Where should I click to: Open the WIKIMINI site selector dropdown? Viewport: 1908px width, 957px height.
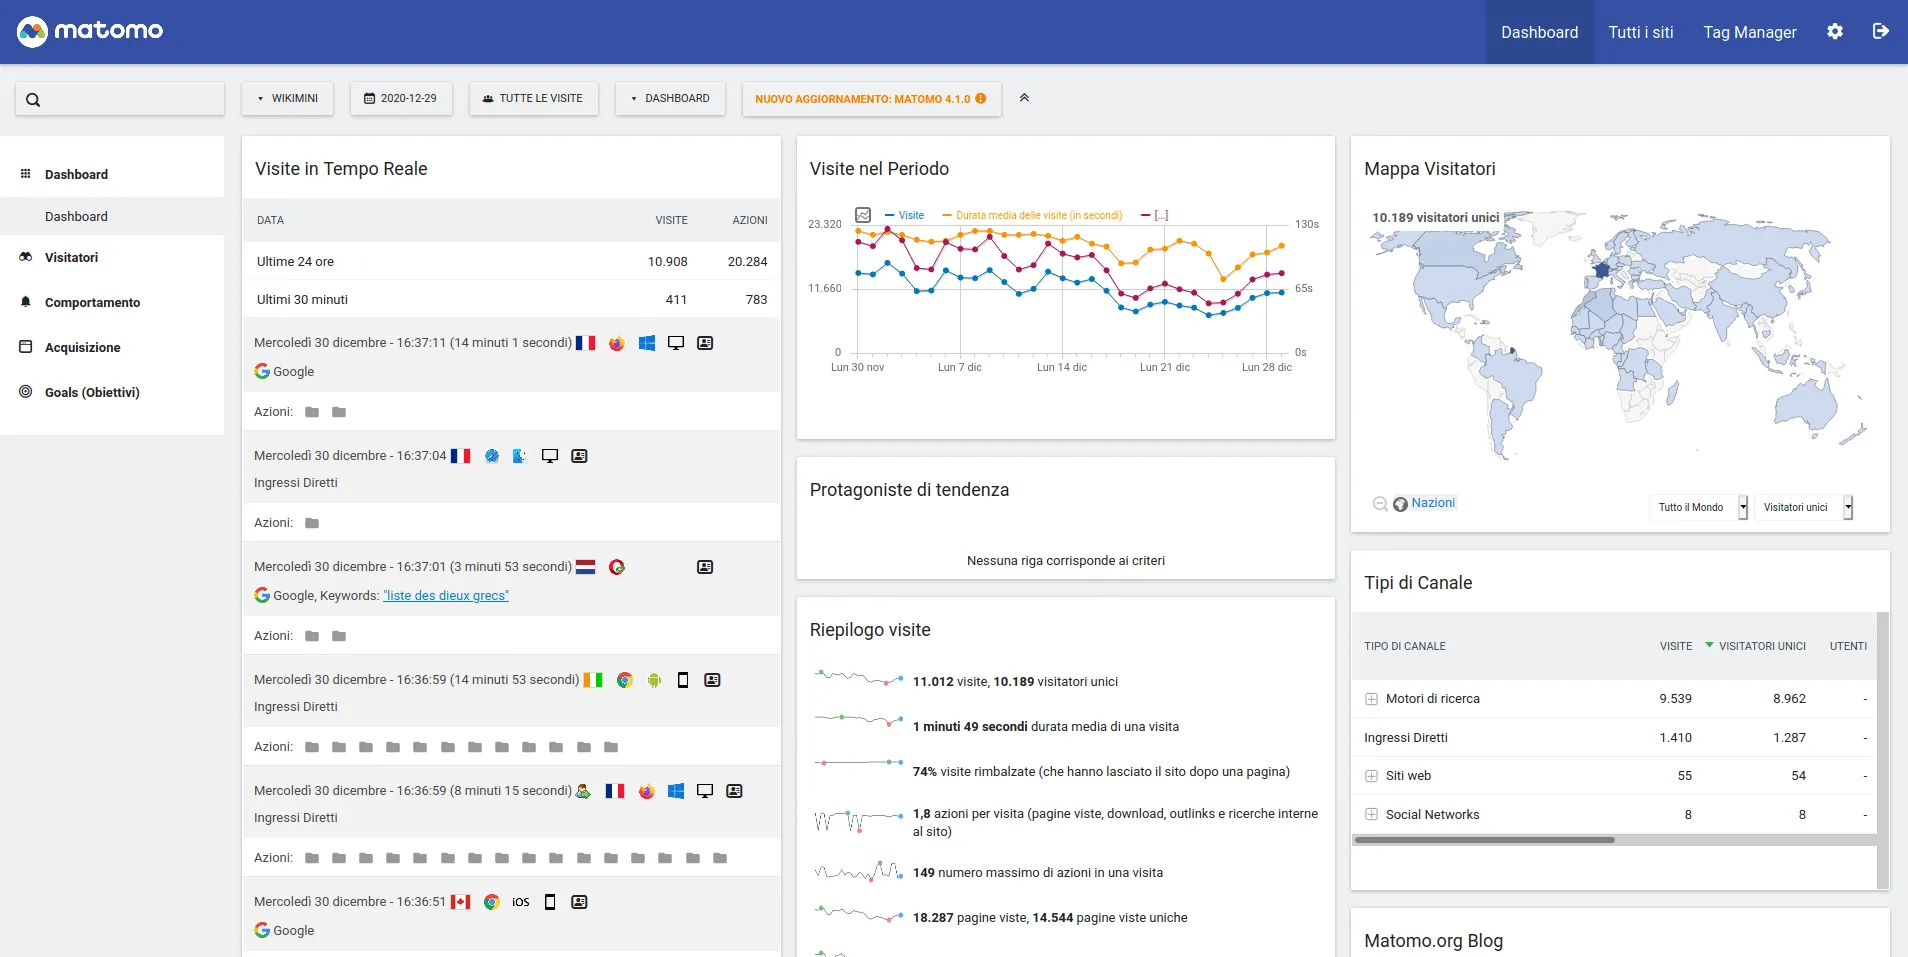coord(287,98)
